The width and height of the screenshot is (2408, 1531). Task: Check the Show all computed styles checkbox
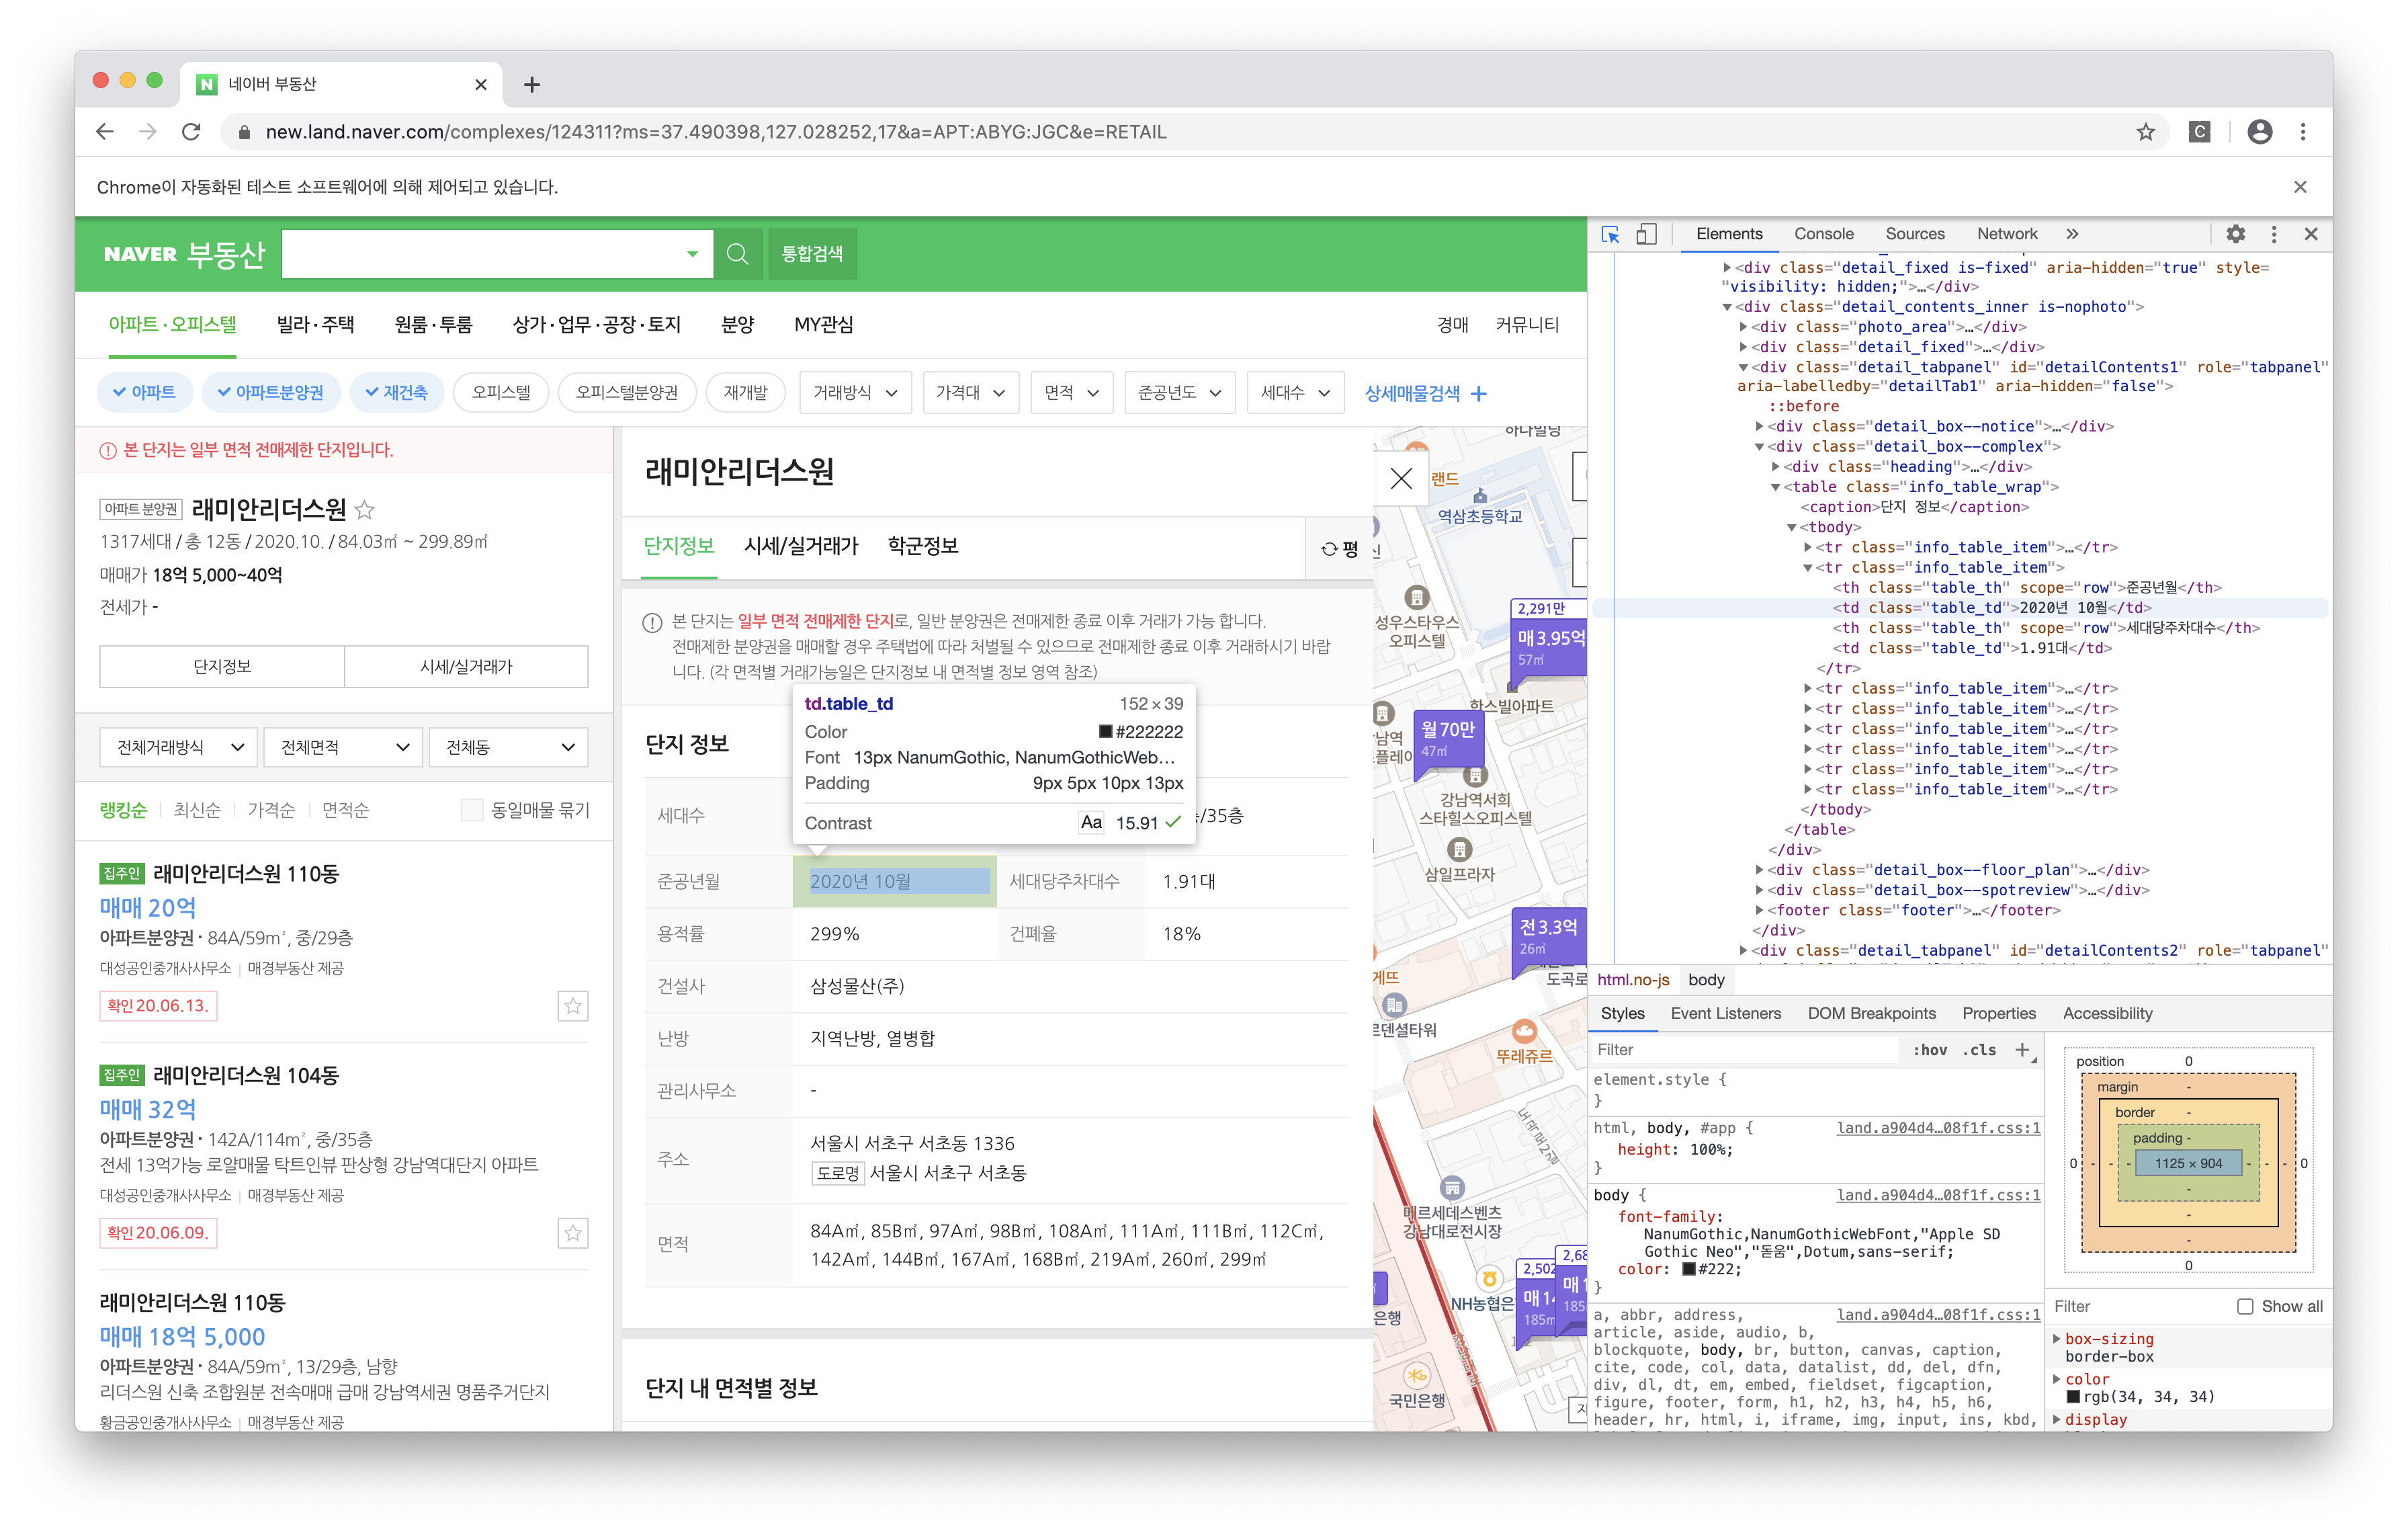[x=2245, y=1306]
